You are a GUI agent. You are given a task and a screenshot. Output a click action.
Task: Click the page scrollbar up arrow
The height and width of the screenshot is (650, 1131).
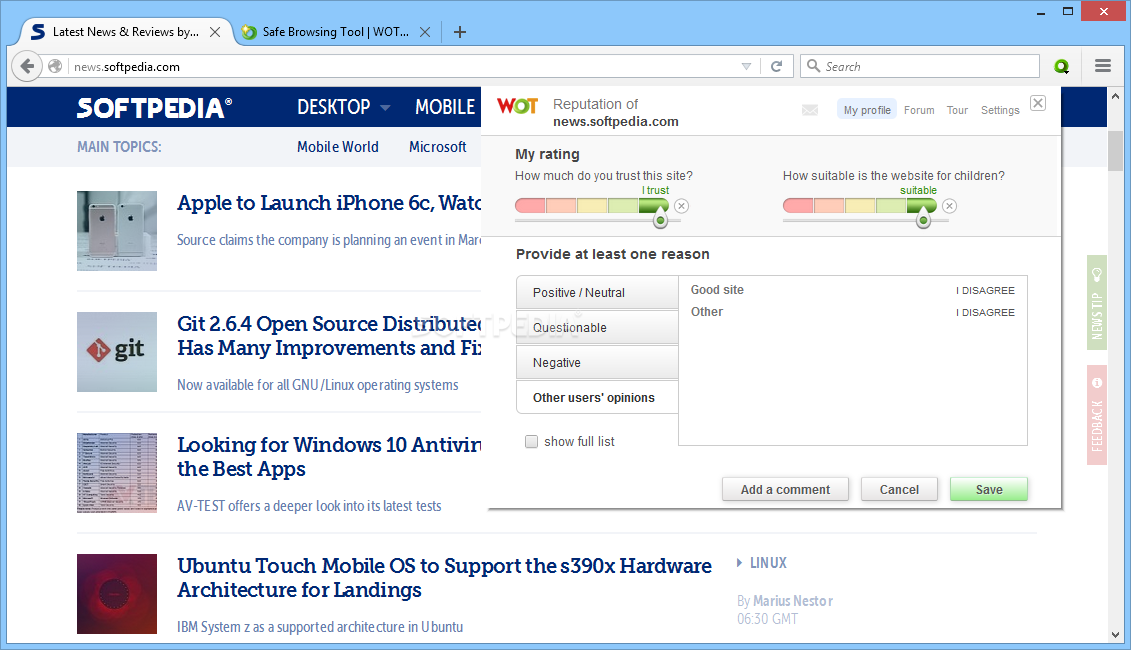(1115, 95)
